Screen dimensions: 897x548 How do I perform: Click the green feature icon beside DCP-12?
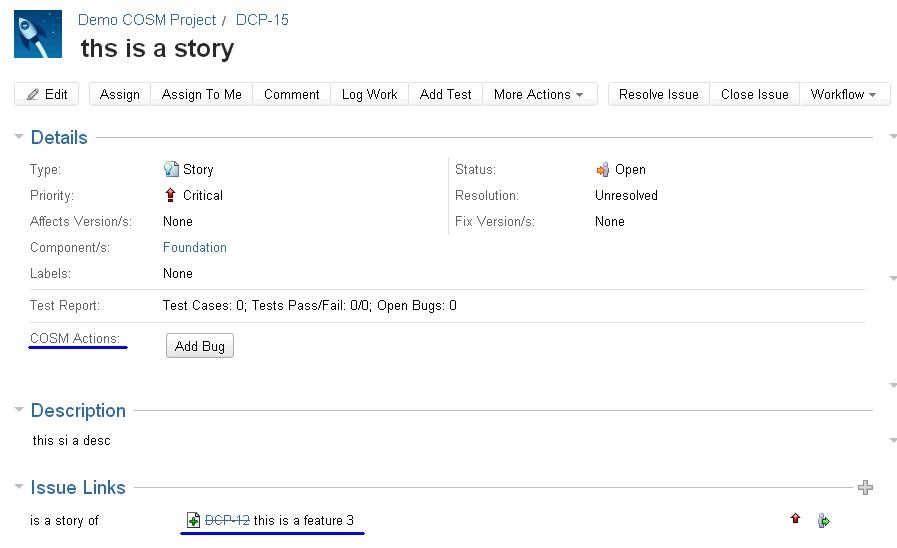pyautogui.click(x=193, y=520)
